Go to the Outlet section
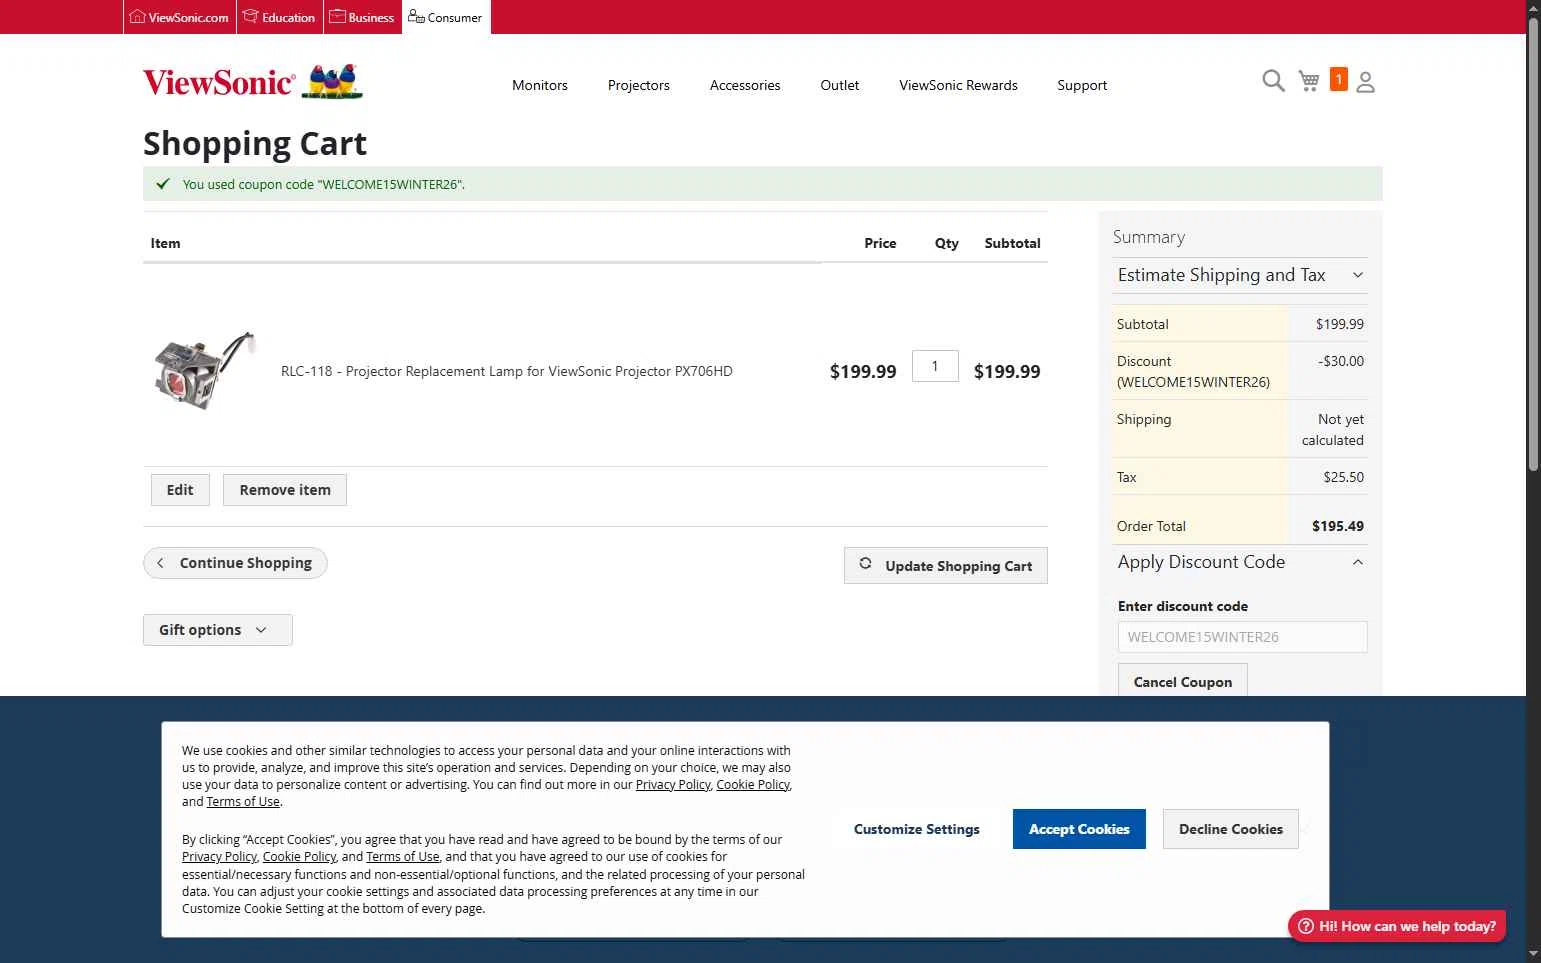Viewport: 1541px width, 963px height. 840,85
